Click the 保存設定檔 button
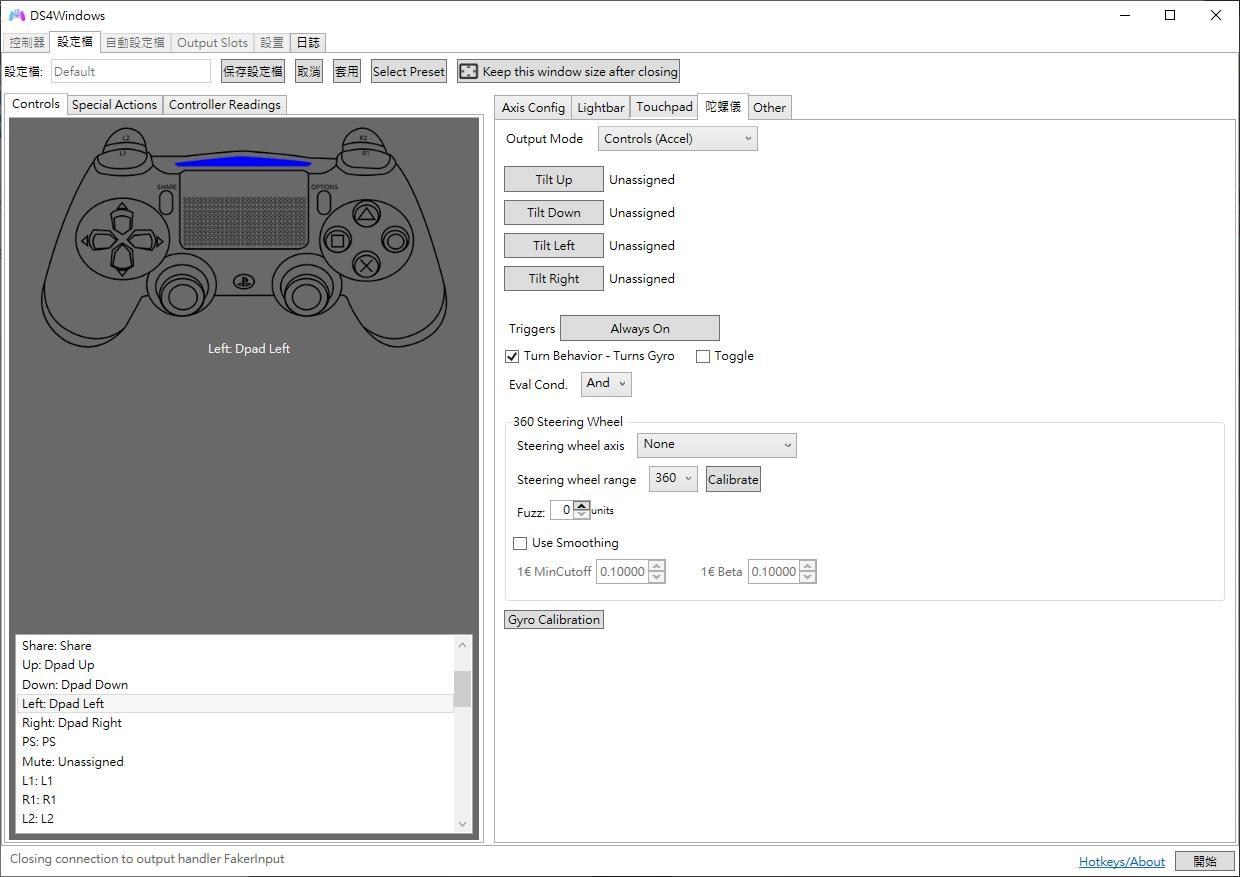The width and height of the screenshot is (1240, 877). (x=253, y=71)
